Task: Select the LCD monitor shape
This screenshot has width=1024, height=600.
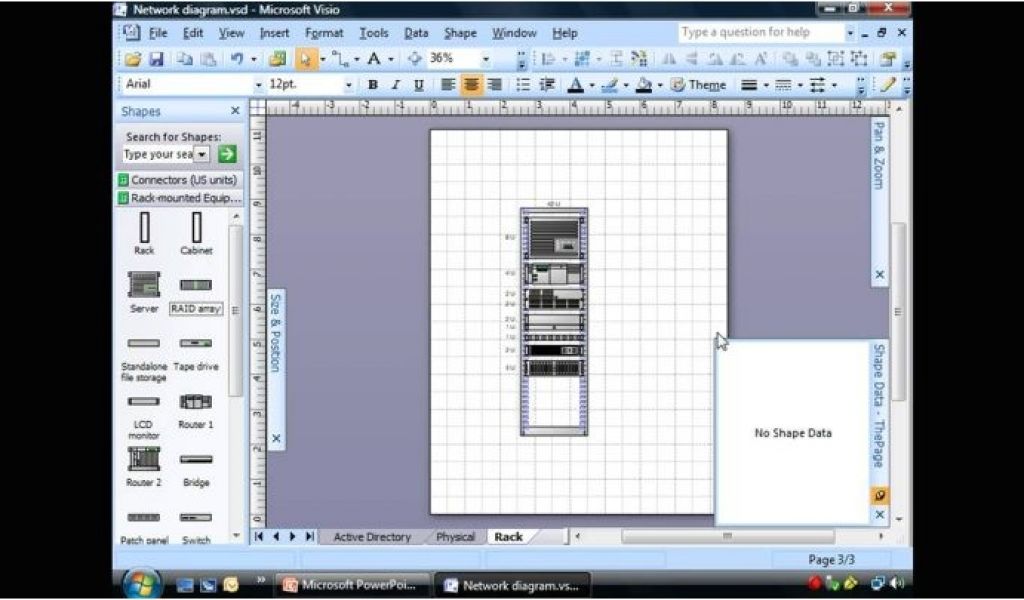Action: (x=144, y=418)
